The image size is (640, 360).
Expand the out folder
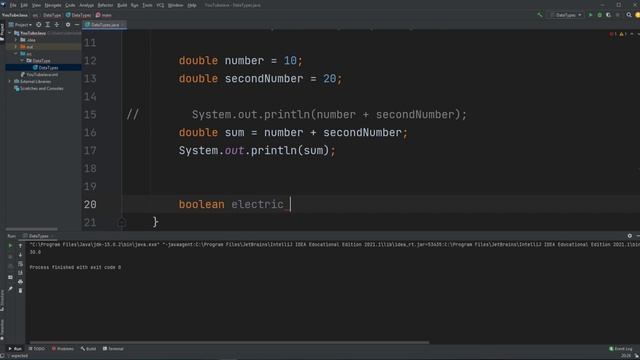[16, 47]
